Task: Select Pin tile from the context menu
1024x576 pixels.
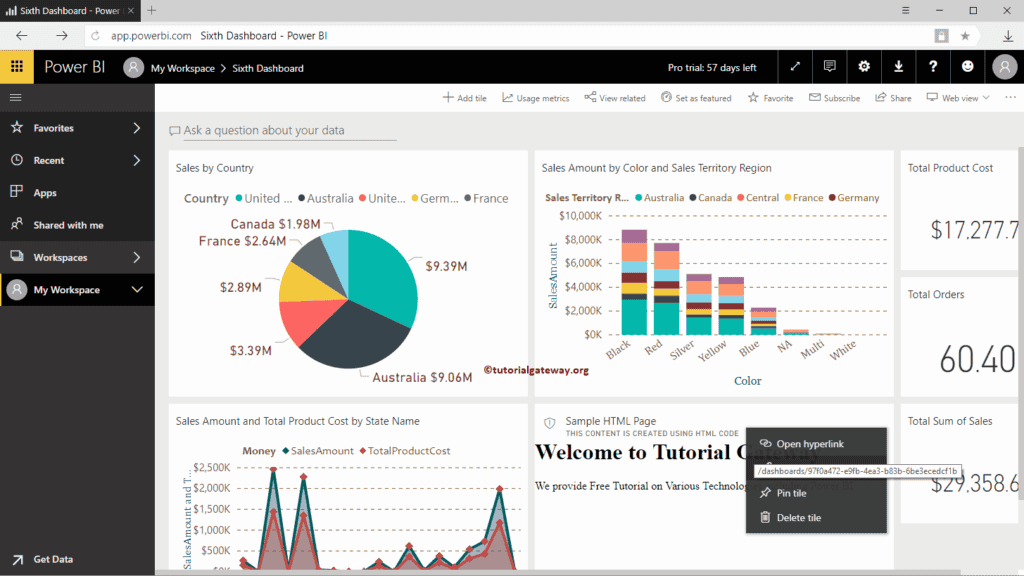Action: click(x=790, y=492)
